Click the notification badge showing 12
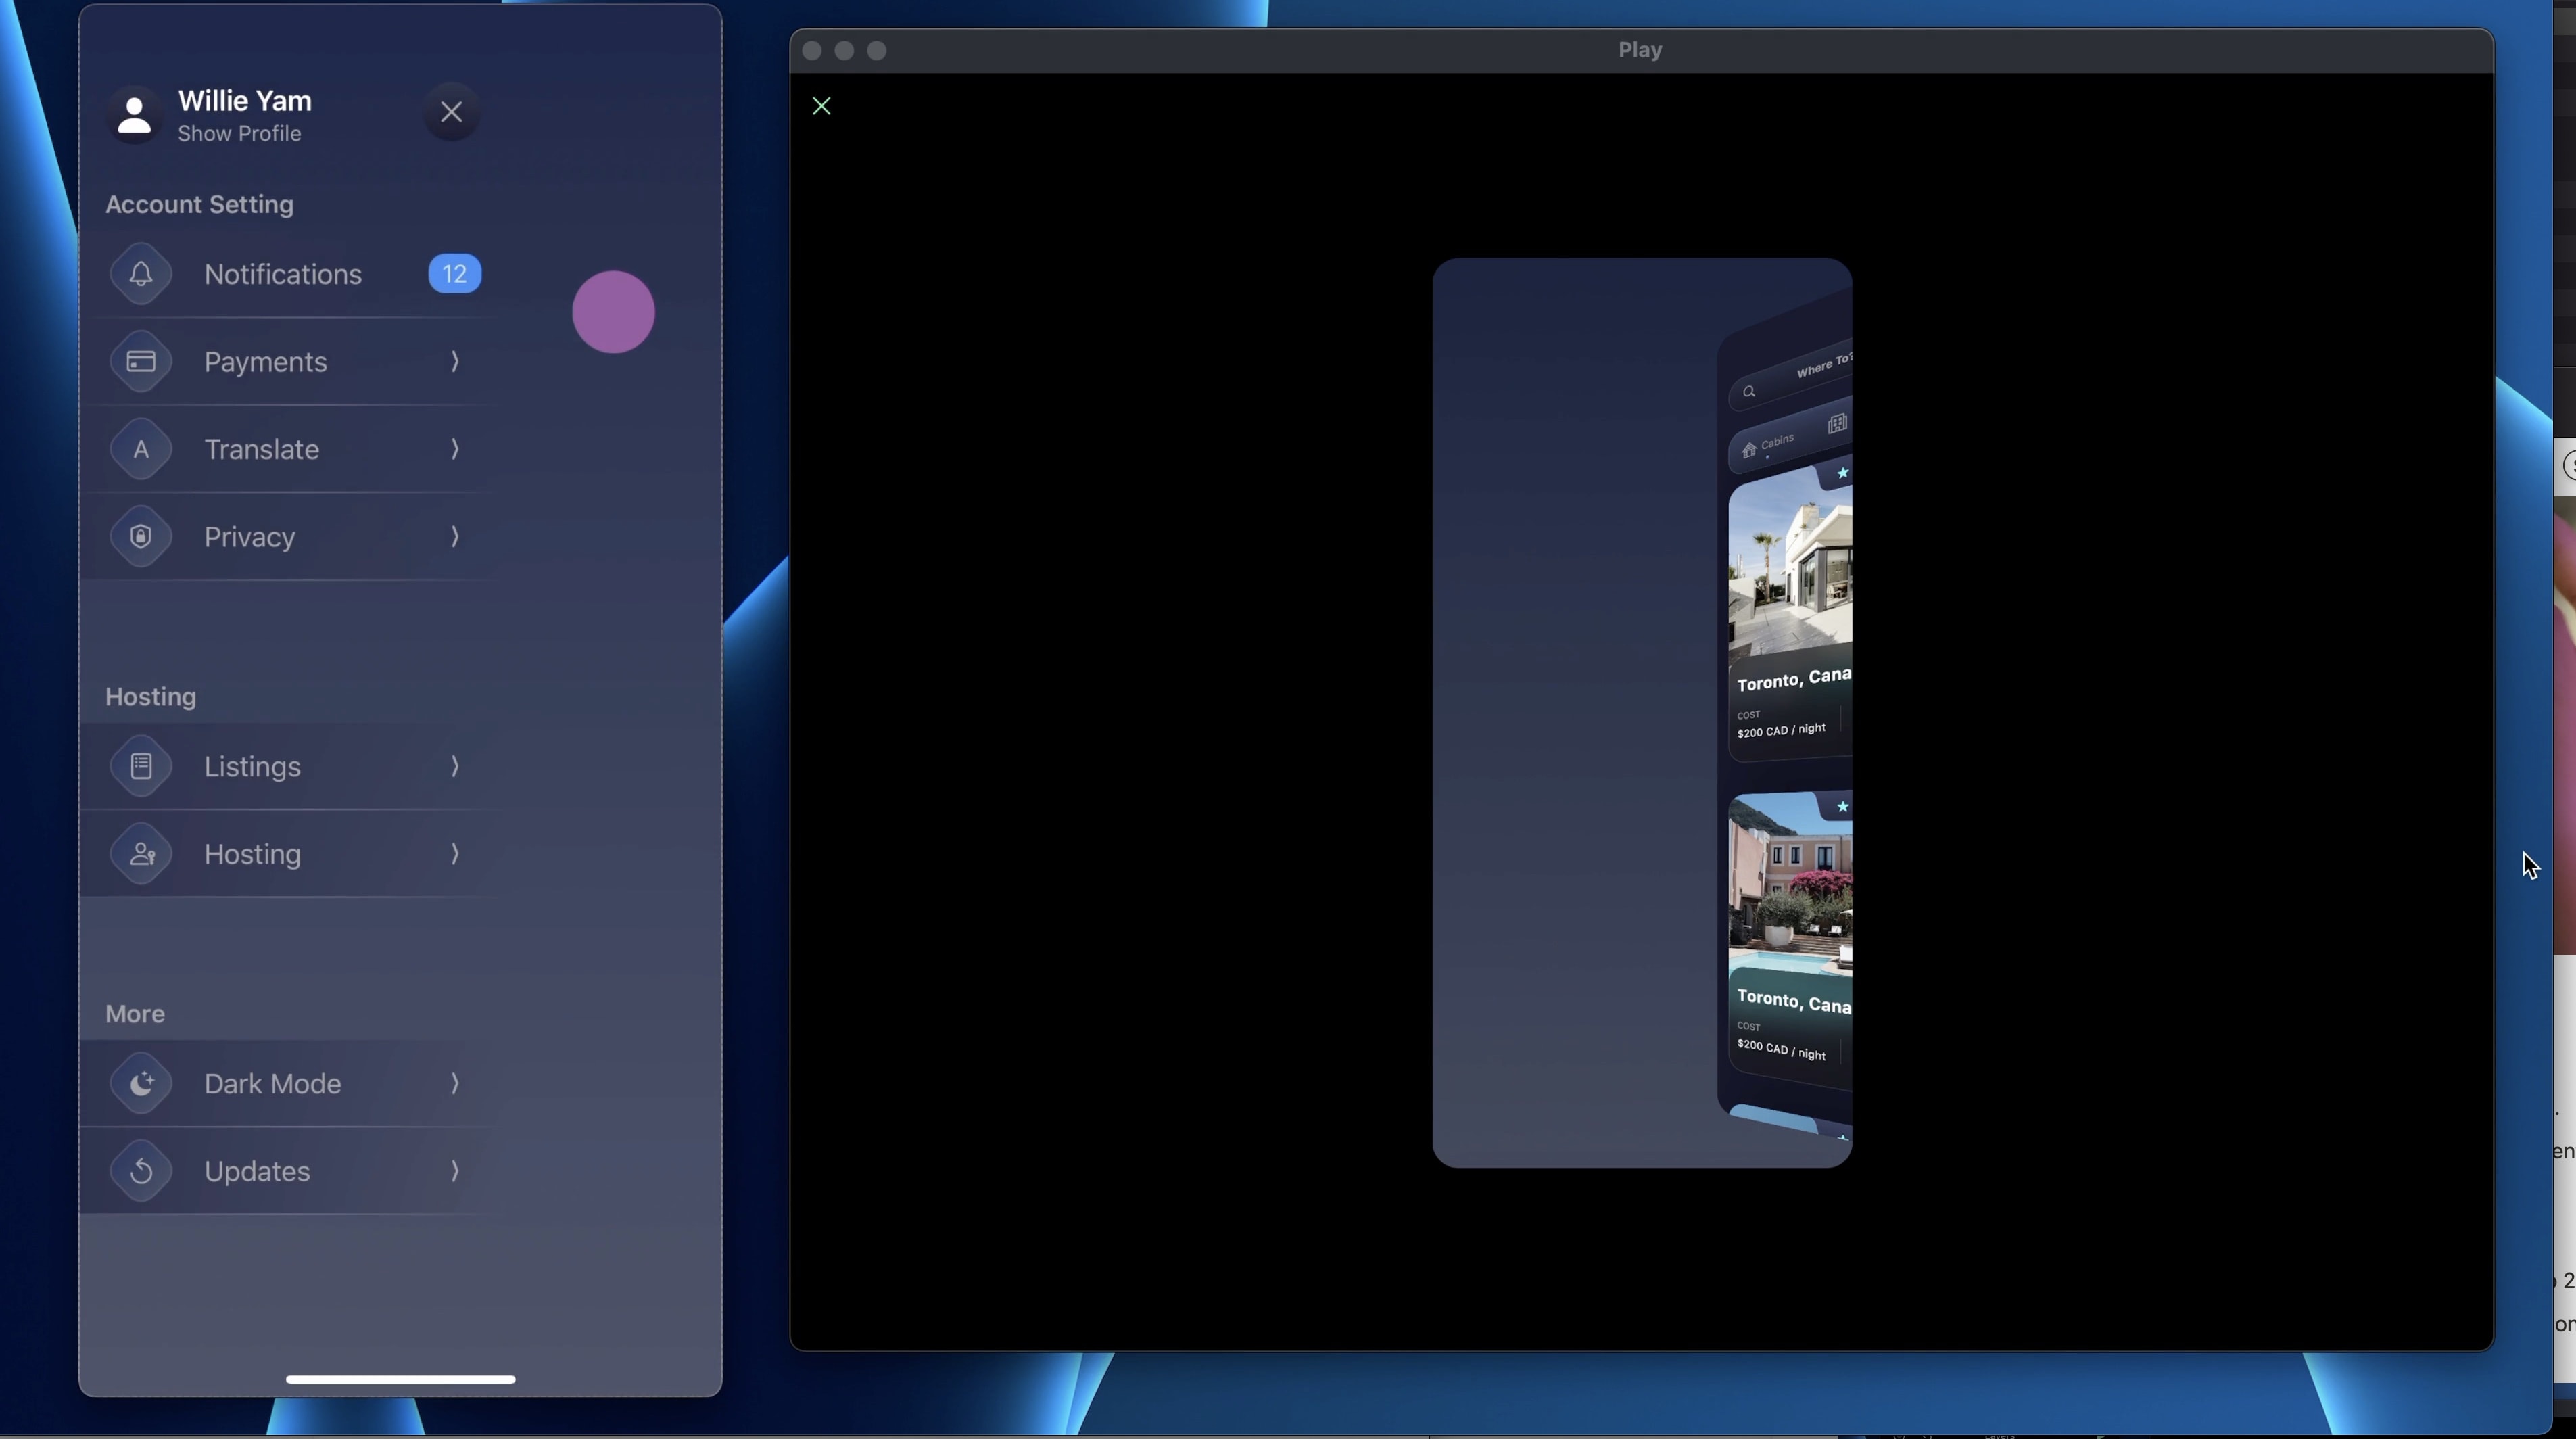The height and width of the screenshot is (1439, 2576). click(455, 274)
